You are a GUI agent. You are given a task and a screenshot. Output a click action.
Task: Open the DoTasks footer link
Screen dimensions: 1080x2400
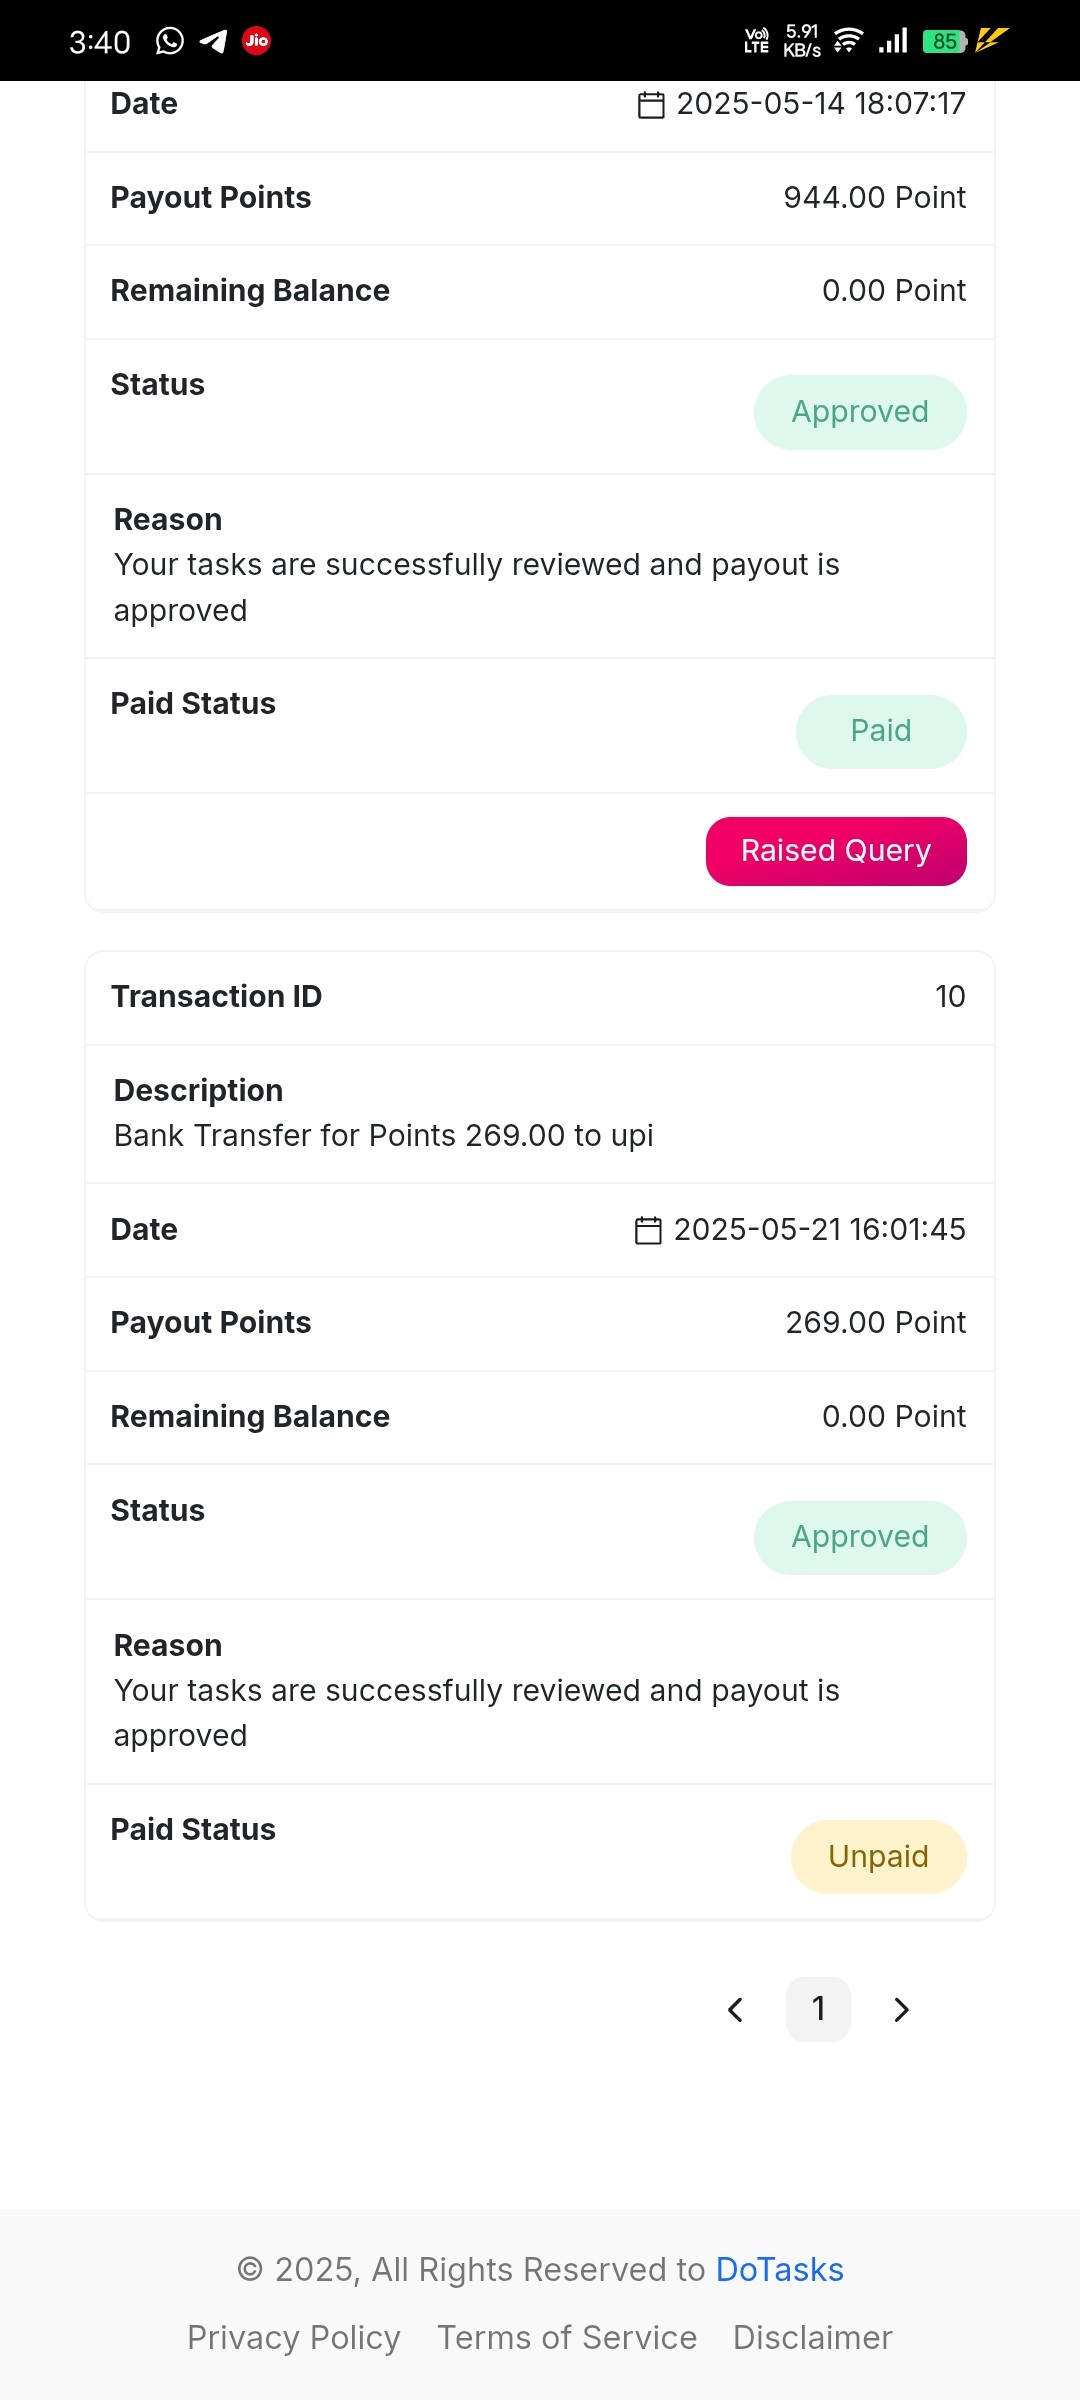coord(780,2270)
